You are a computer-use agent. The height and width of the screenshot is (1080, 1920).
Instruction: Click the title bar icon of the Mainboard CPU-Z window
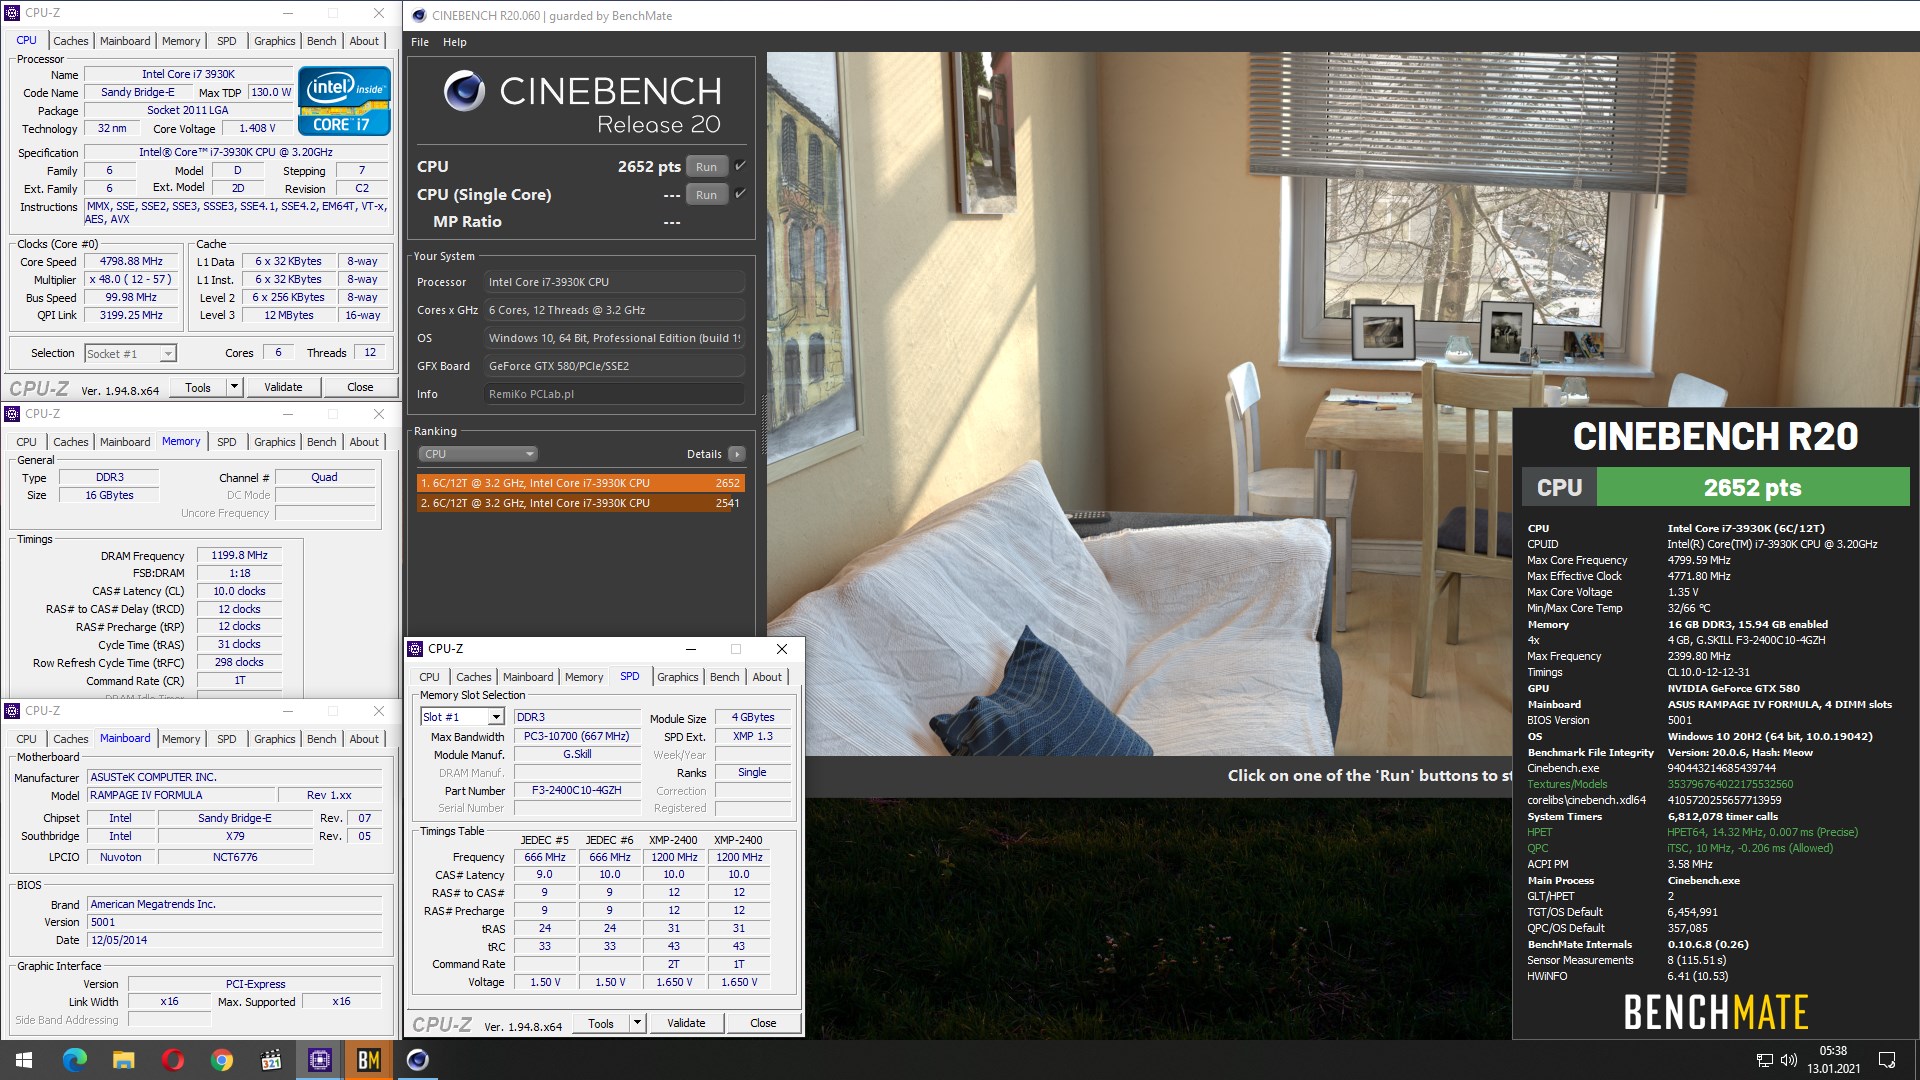click(12, 711)
